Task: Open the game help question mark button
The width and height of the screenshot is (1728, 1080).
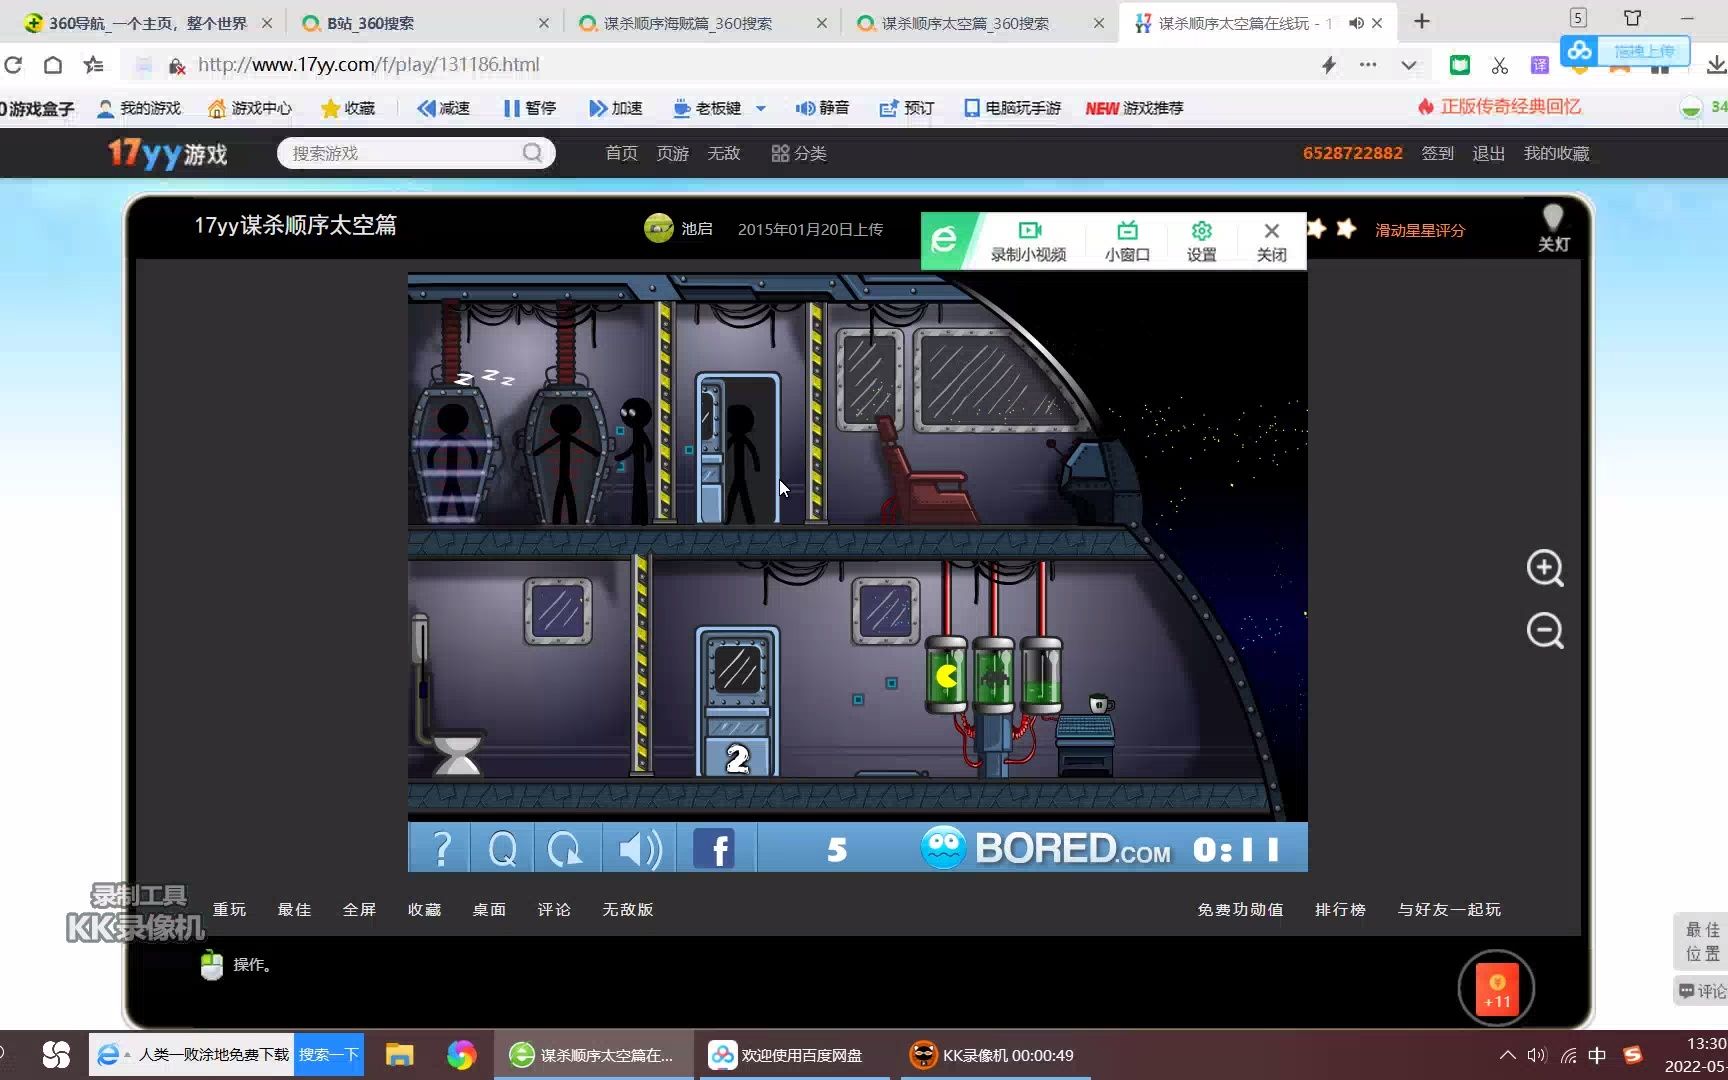Action: click(441, 849)
